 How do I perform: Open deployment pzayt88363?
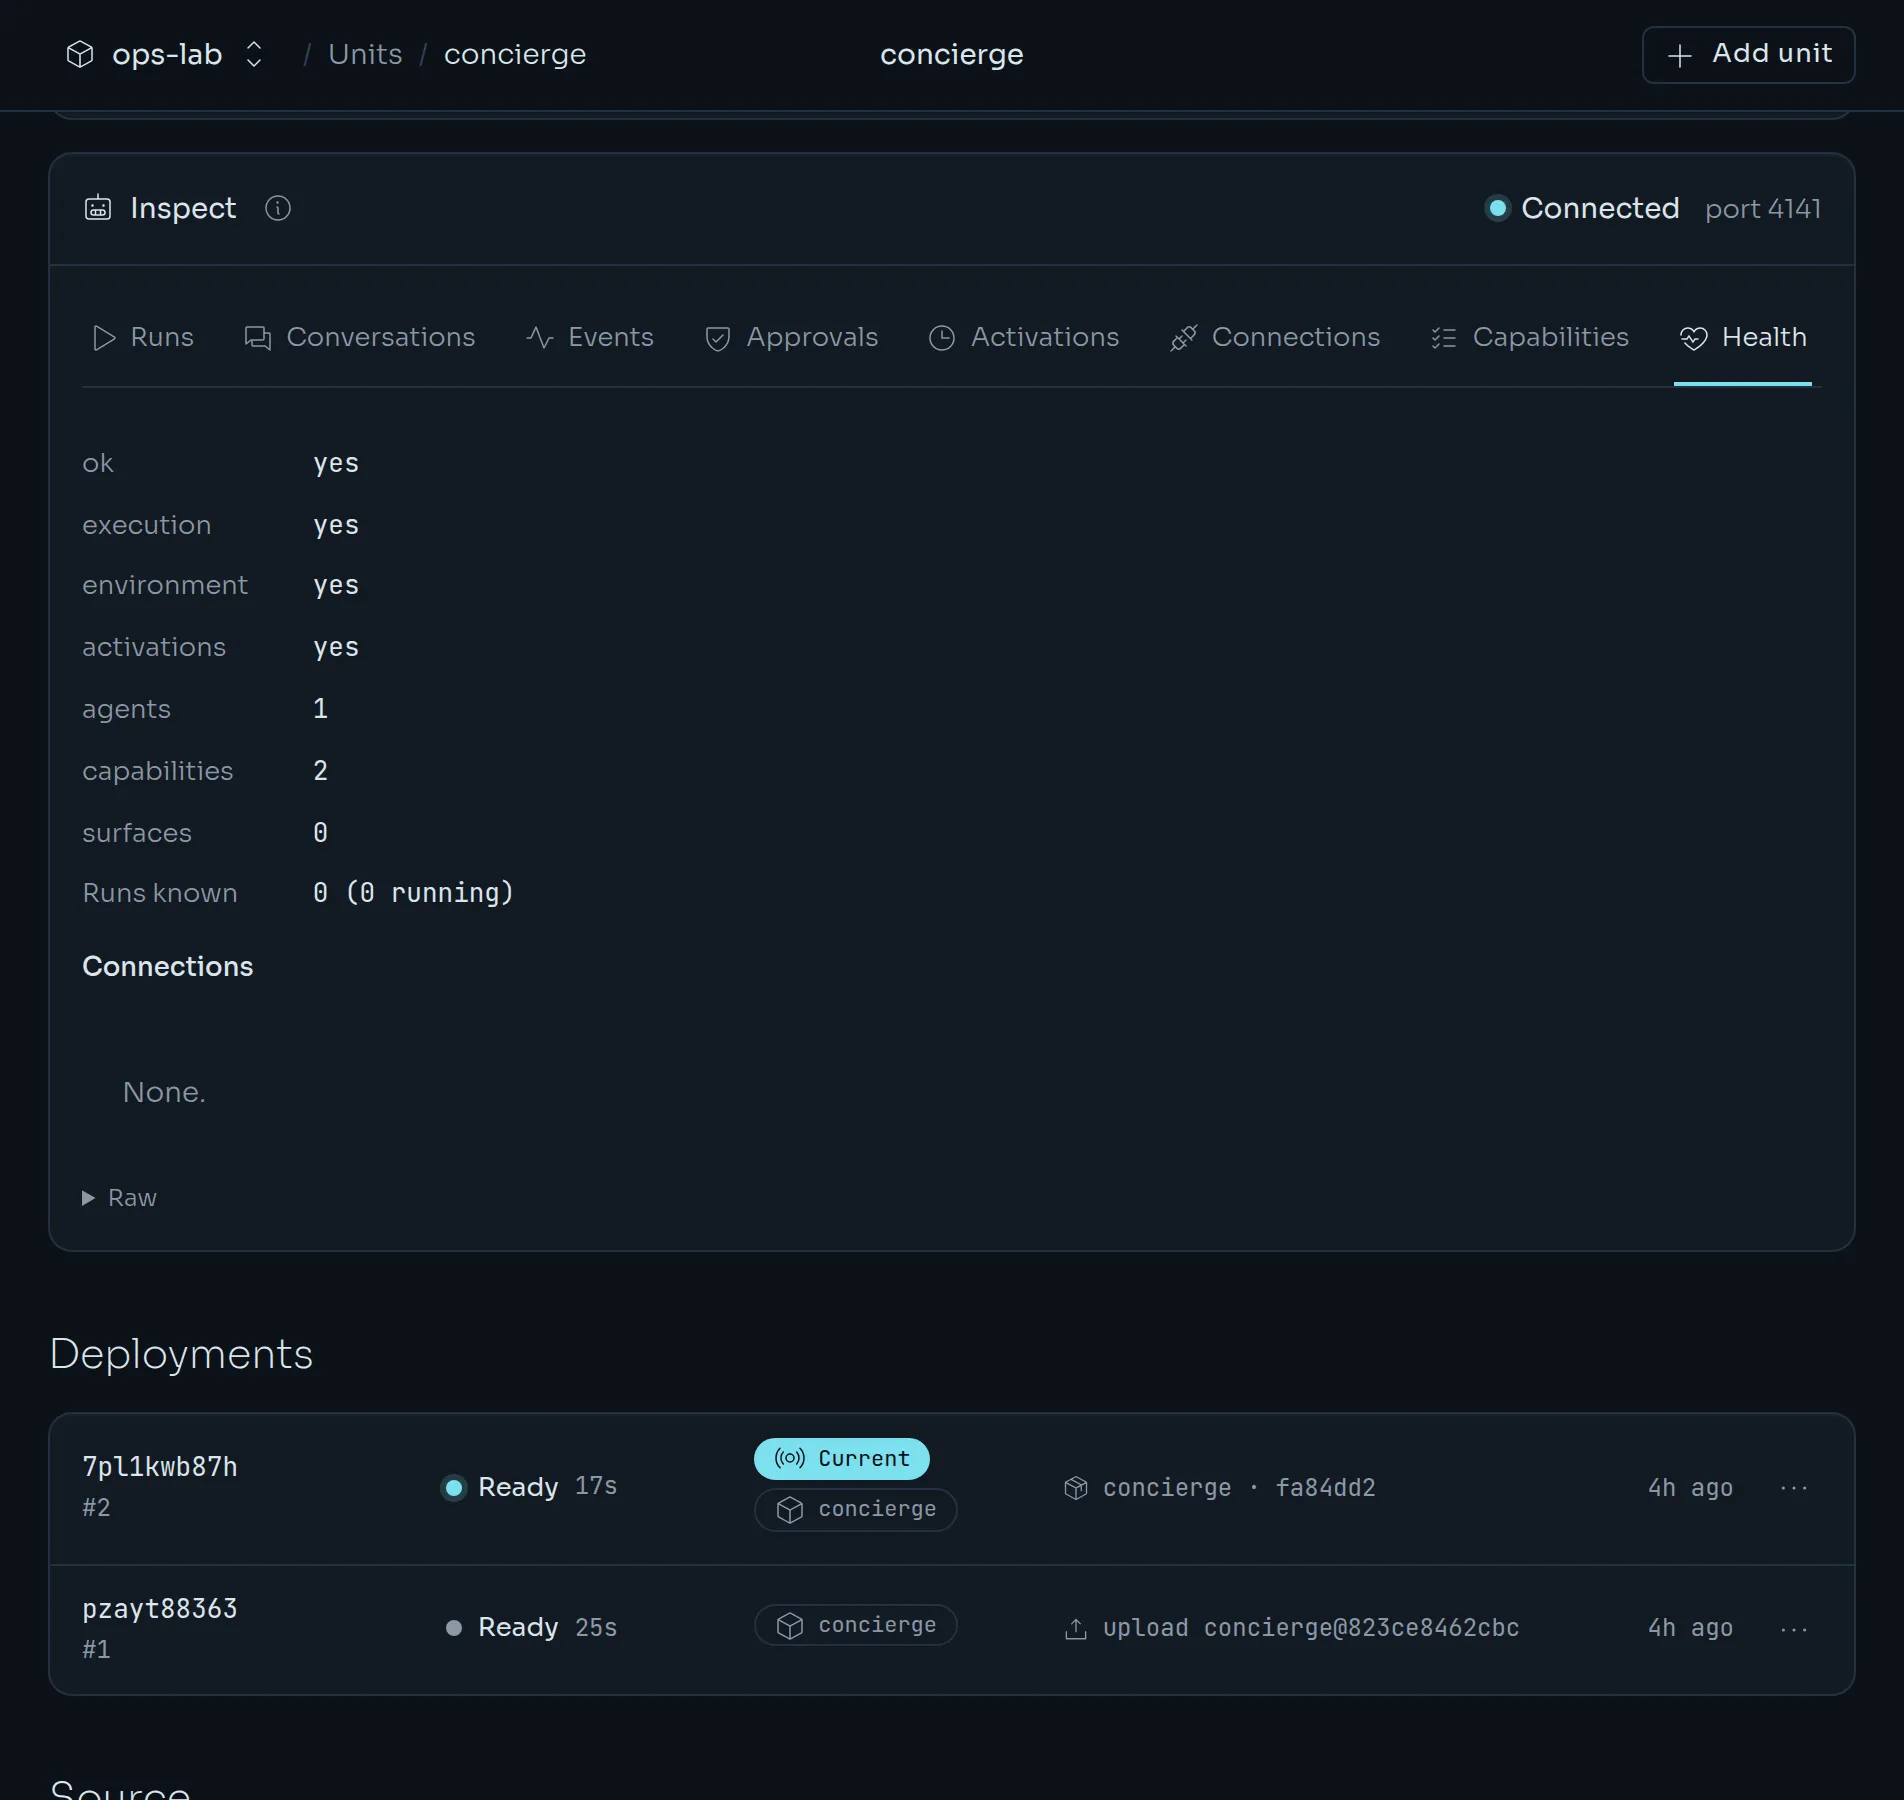(160, 1609)
